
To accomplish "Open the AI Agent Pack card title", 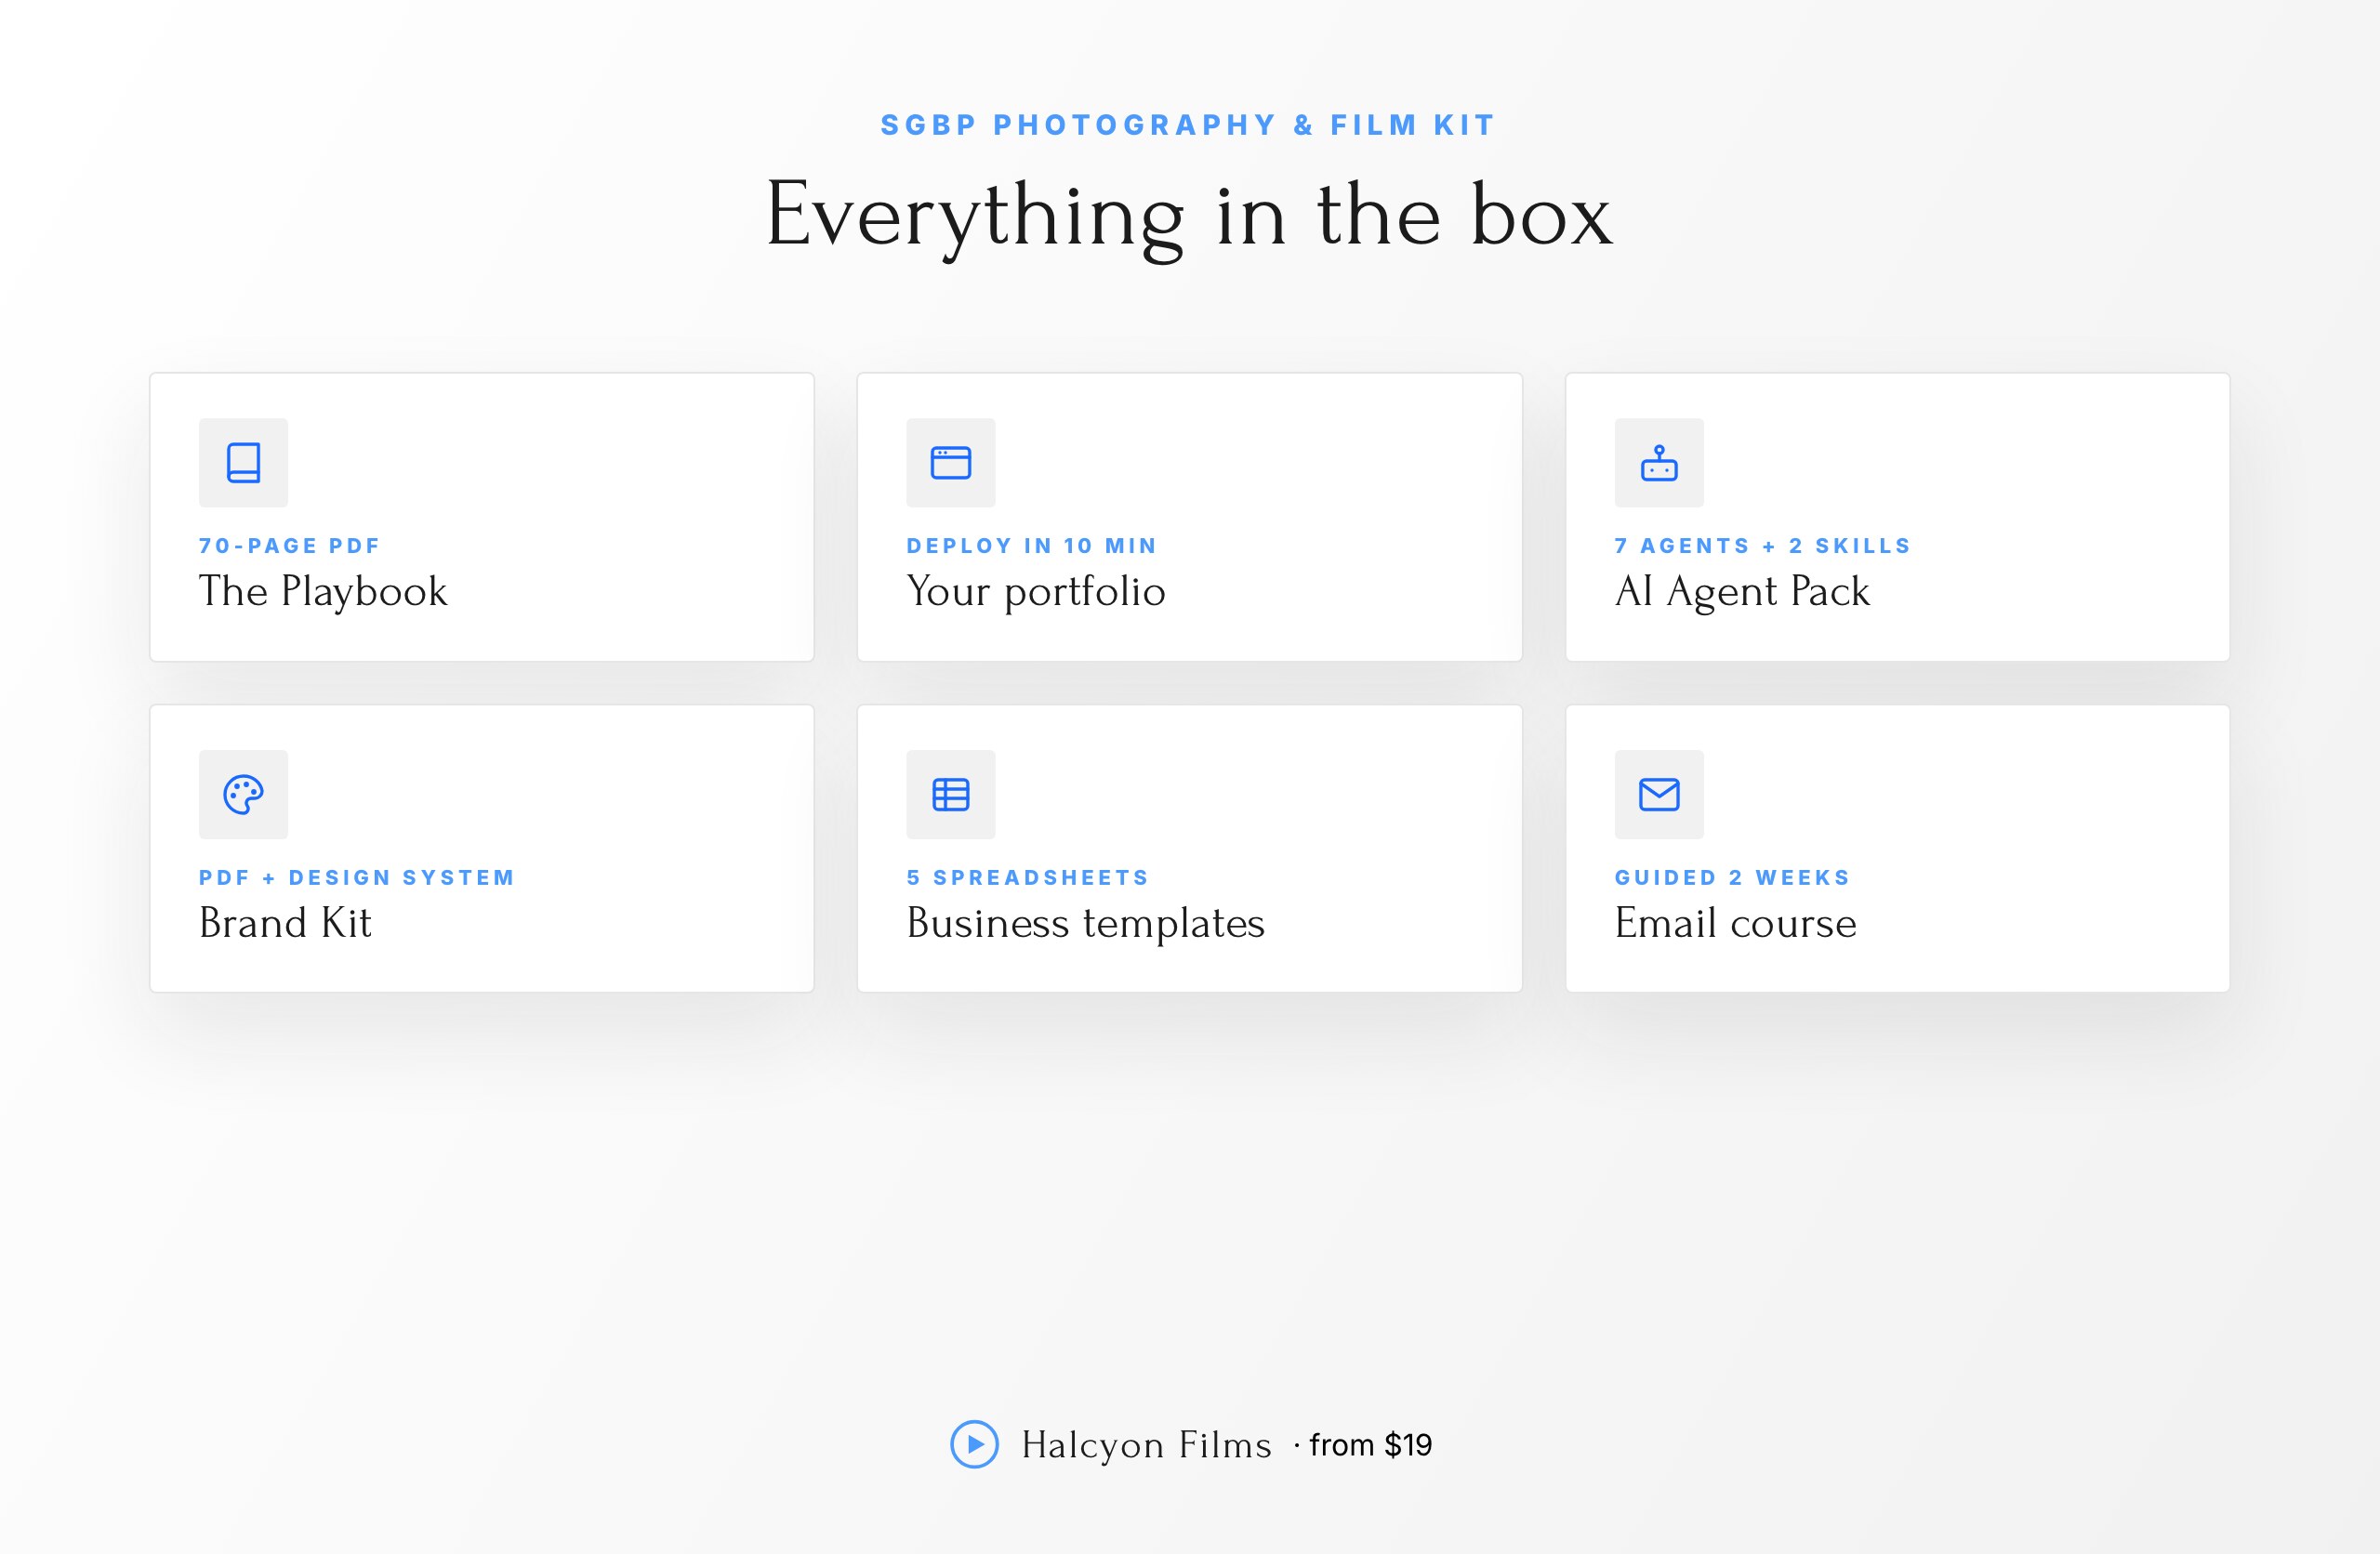I will [x=1742, y=591].
